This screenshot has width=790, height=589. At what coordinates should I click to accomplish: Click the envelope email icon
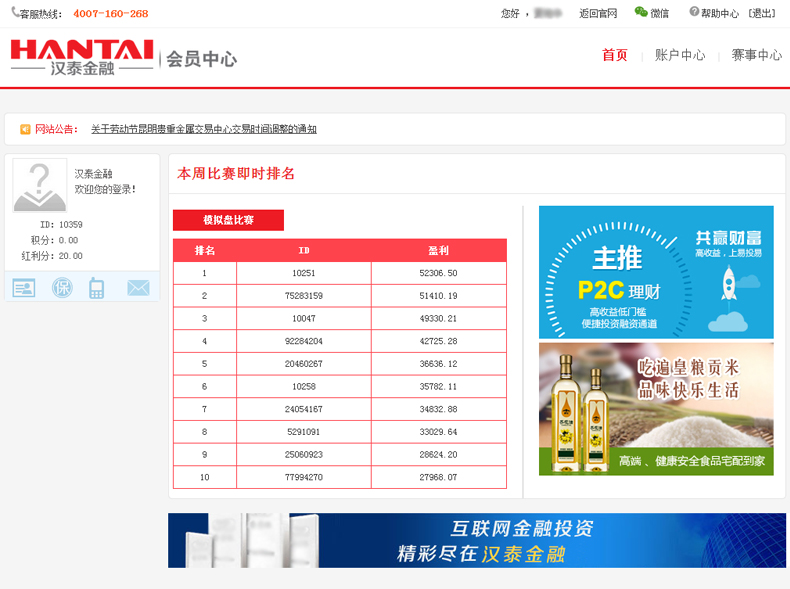(x=138, y=288)
